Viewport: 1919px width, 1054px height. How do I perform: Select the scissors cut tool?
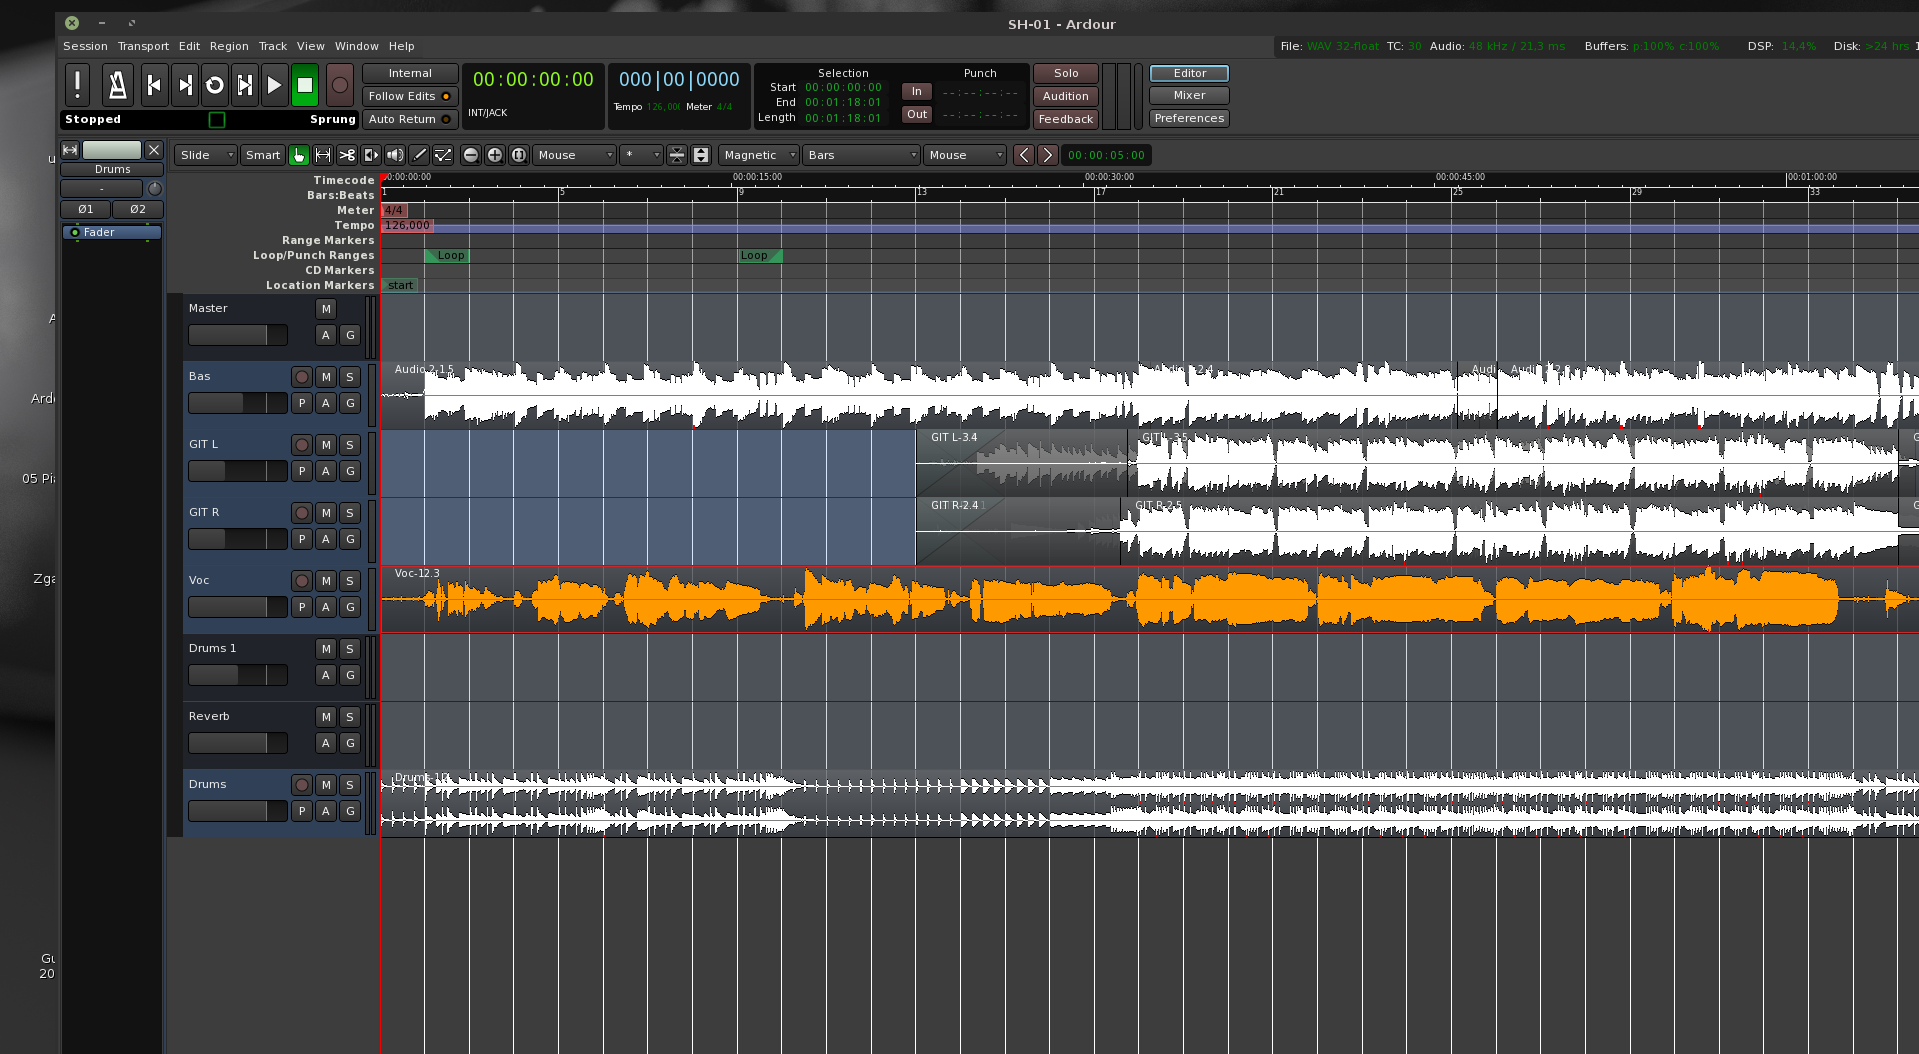(347, 155)
